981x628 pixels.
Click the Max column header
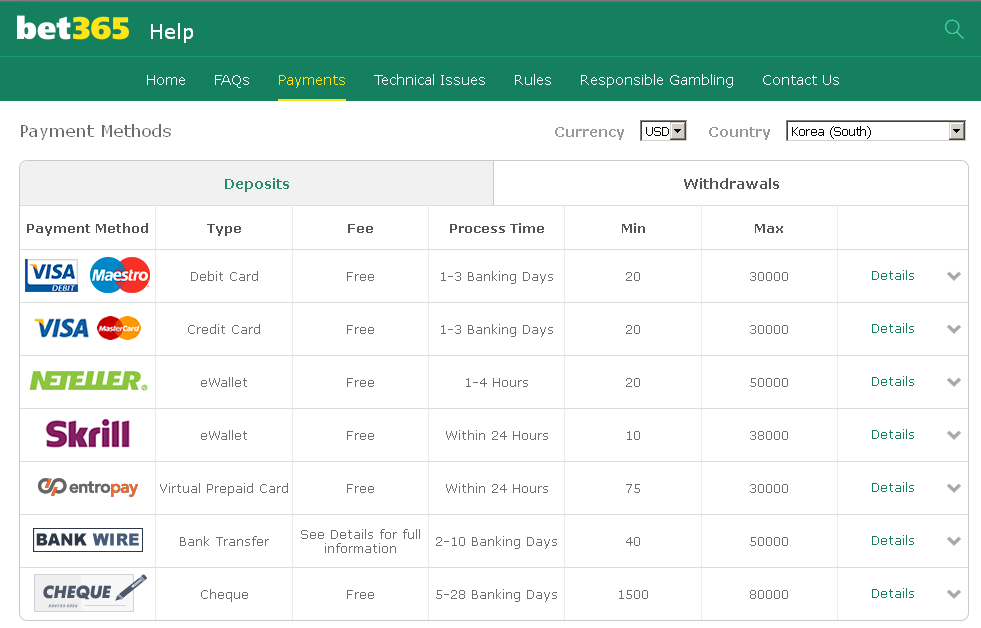tap(769, 228)
